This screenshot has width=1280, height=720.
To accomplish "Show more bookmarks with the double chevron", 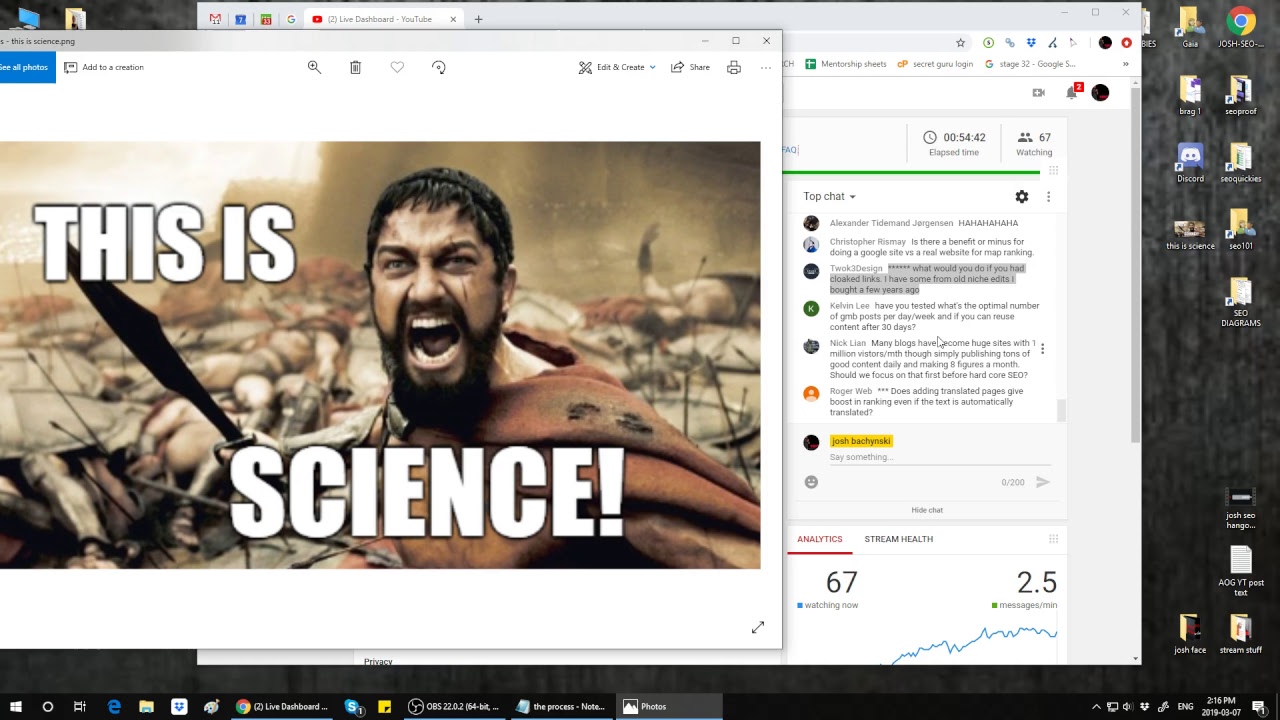I will (1125, 64).
